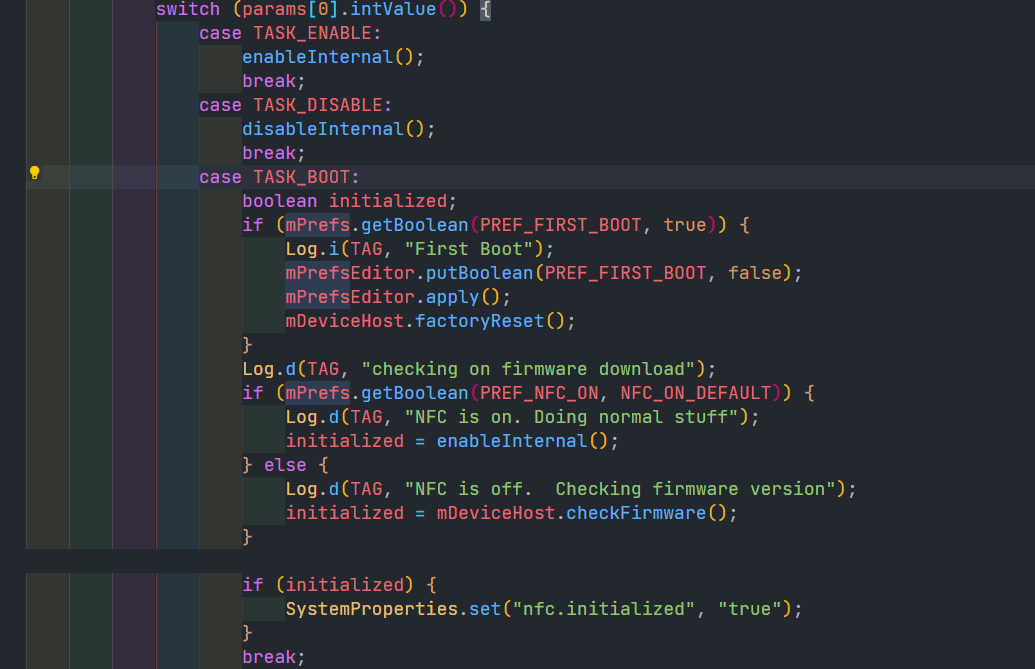This screenshot has height=669, width=1035.
Task: Click the factoryReset method call
Action: click(479, 321)
